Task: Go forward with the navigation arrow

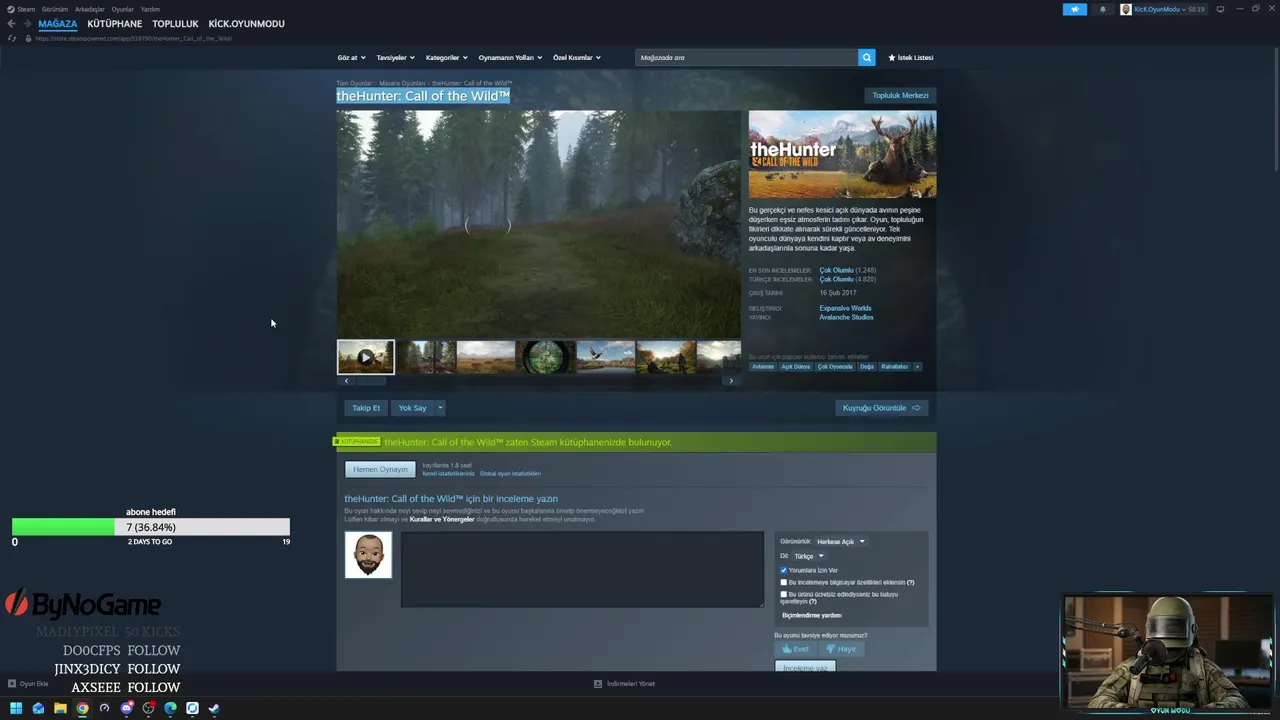Action: tap(27, 23)
